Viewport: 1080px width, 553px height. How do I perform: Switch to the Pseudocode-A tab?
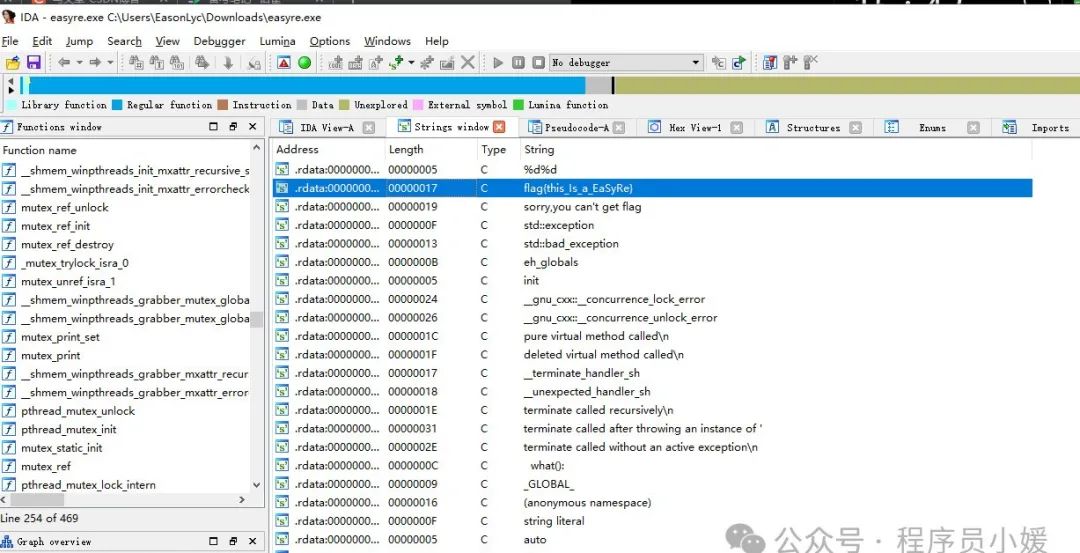click(577, 127)
